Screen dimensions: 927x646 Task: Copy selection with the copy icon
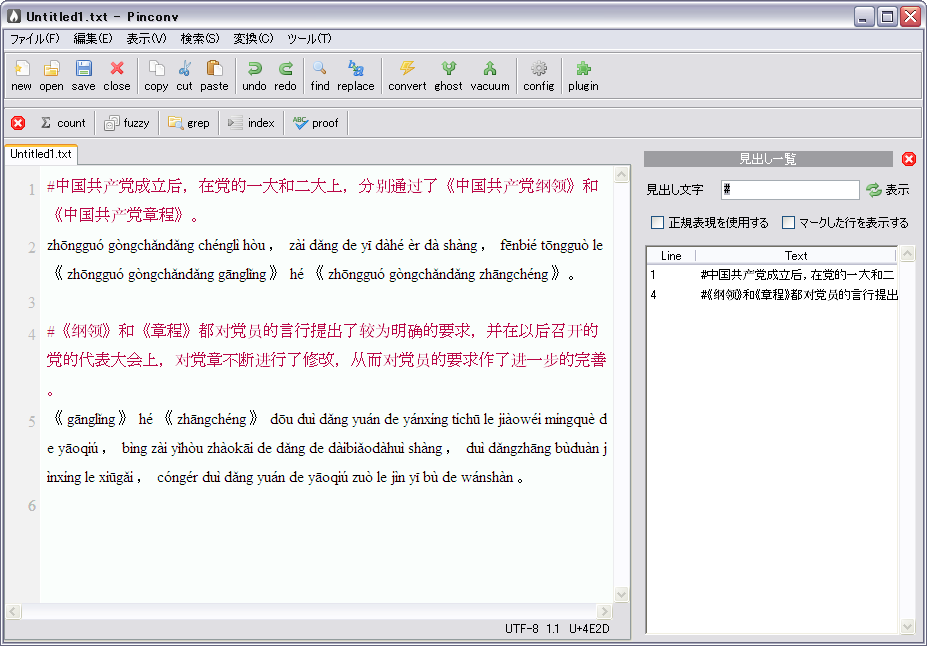(x=156, y=76)
